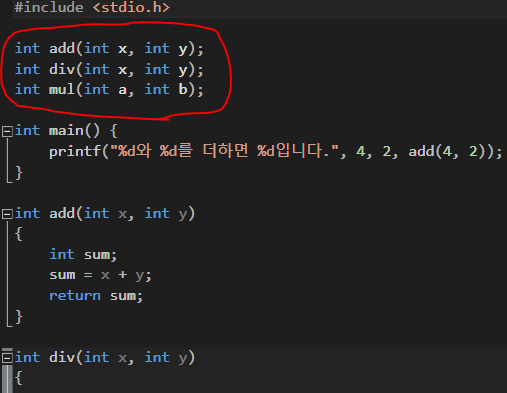
Task: Click 'div' in the div prototype declaration
Action: [62, 69]
